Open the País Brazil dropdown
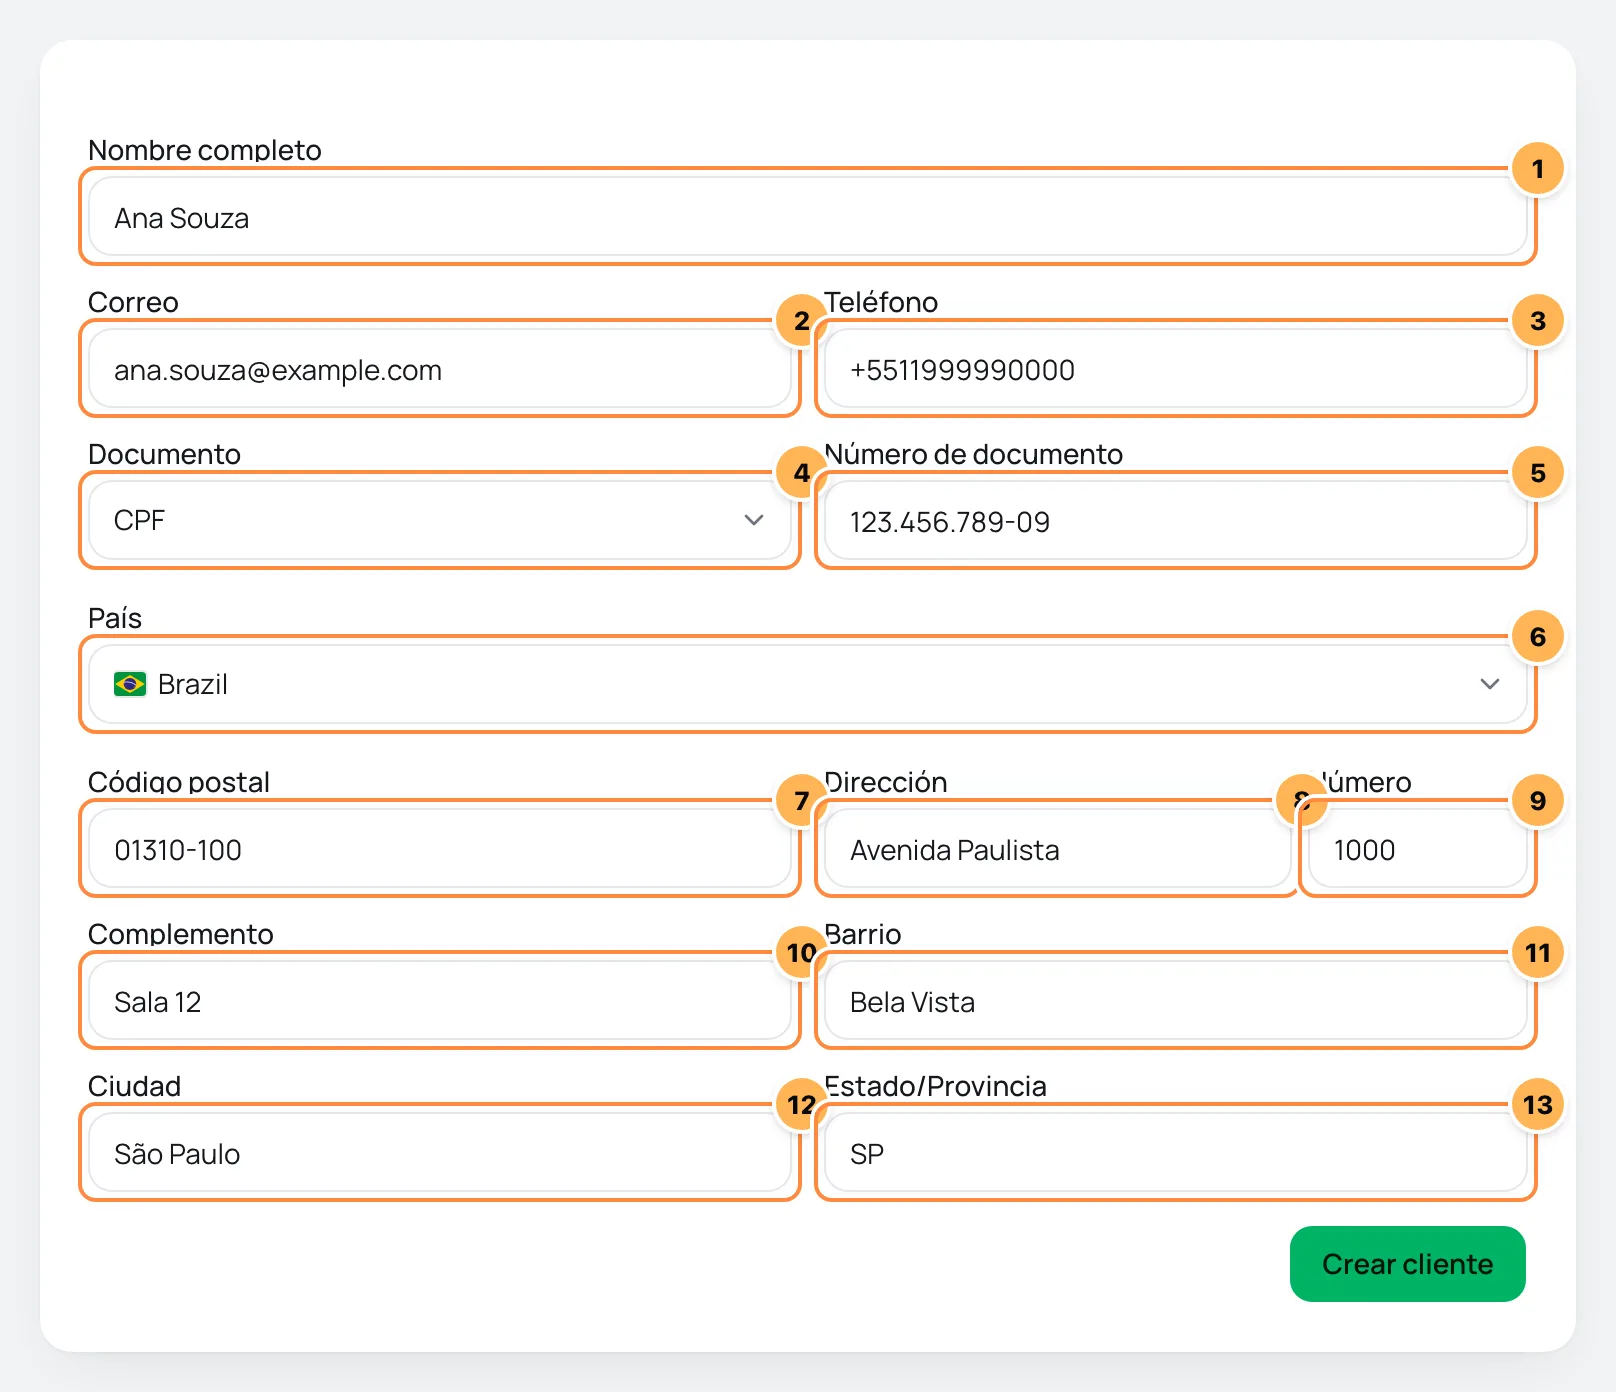Screen dimensions: 1616x1392 click(808, 685)
